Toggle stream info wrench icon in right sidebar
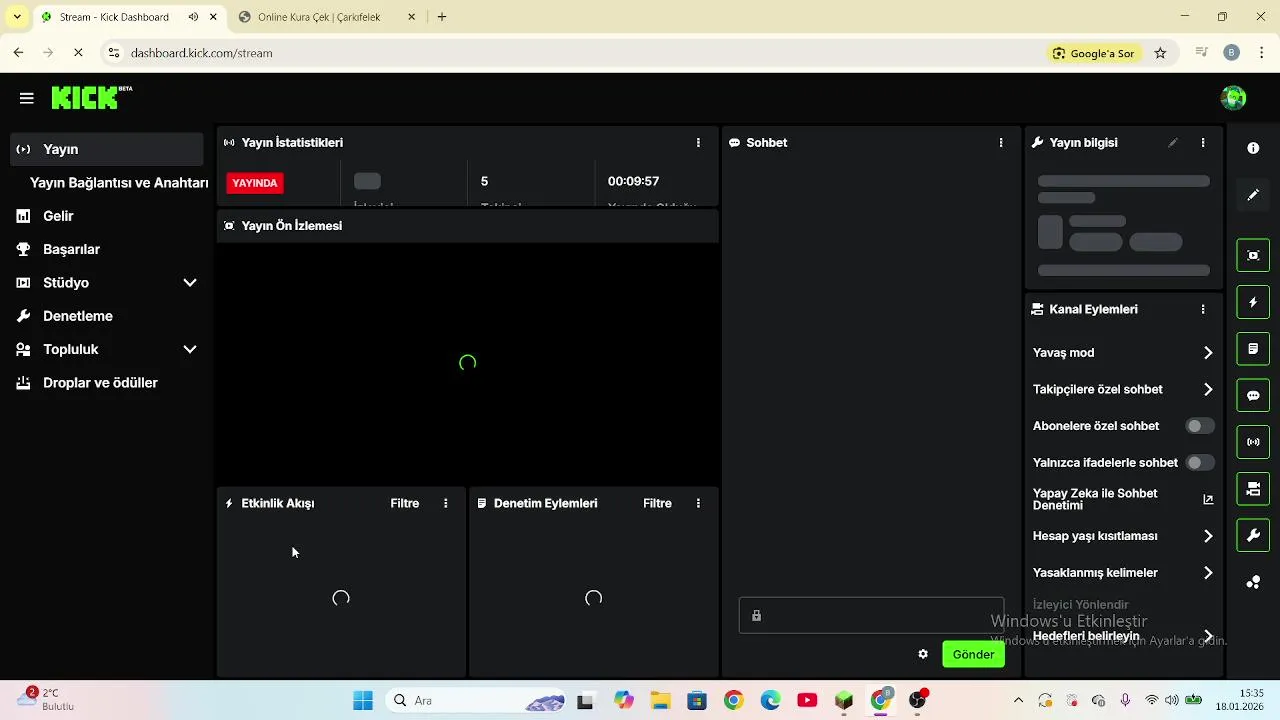This screenshot has width=1280, height=720. point(1253,536)
